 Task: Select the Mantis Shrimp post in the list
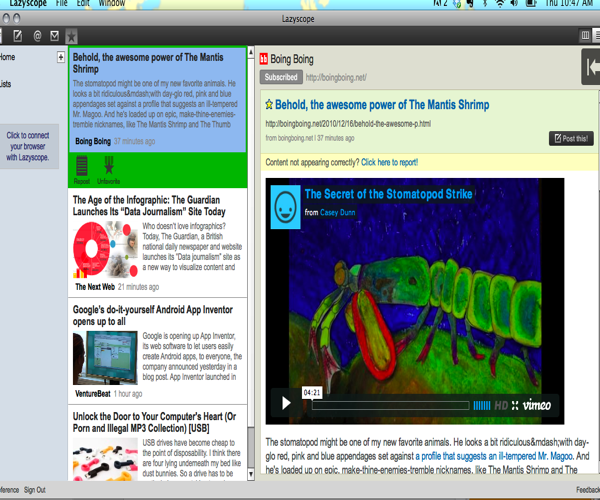(x=158, y=99)
